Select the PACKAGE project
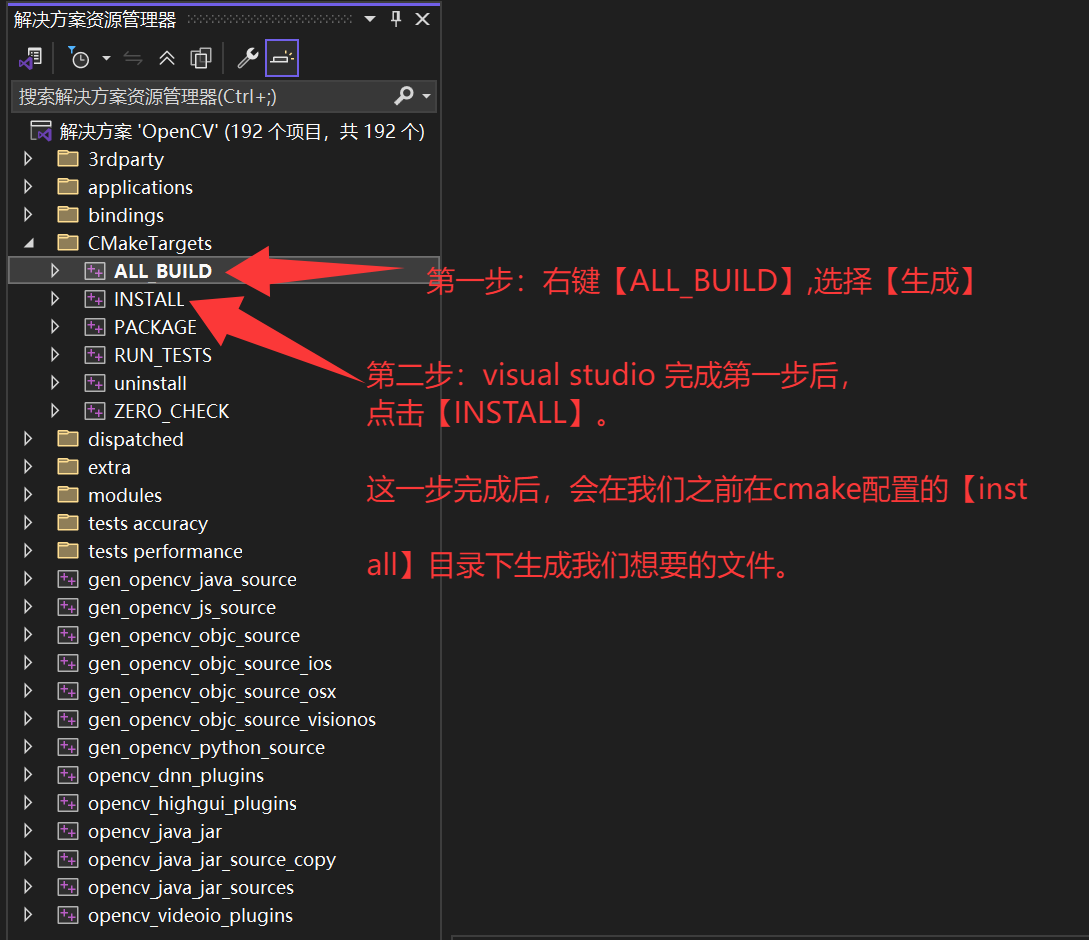 [x=155, y=327]
